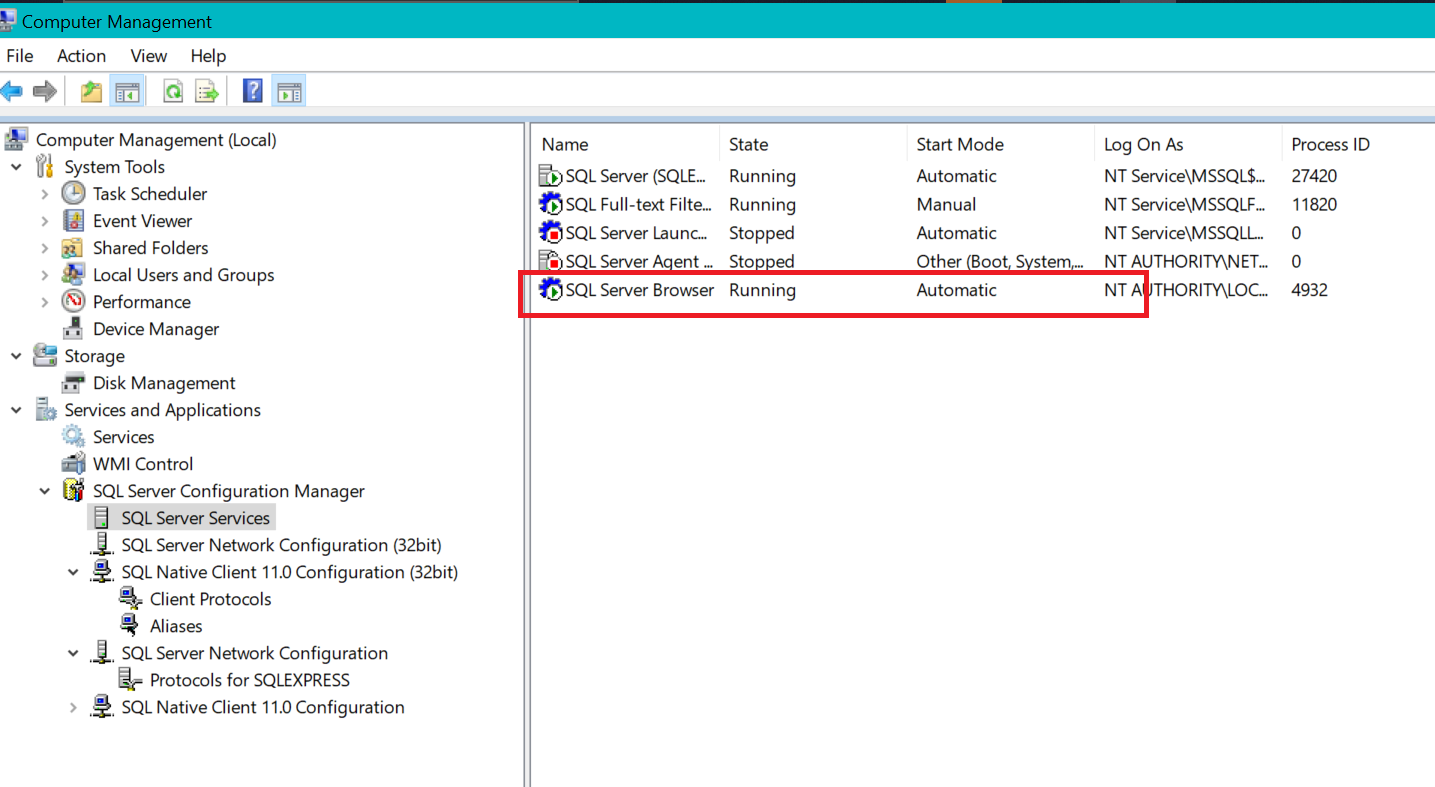Viewport: 1435px width, 787px height.
Task: Click Process ID value 4932
Action: tap(1310, 290)
